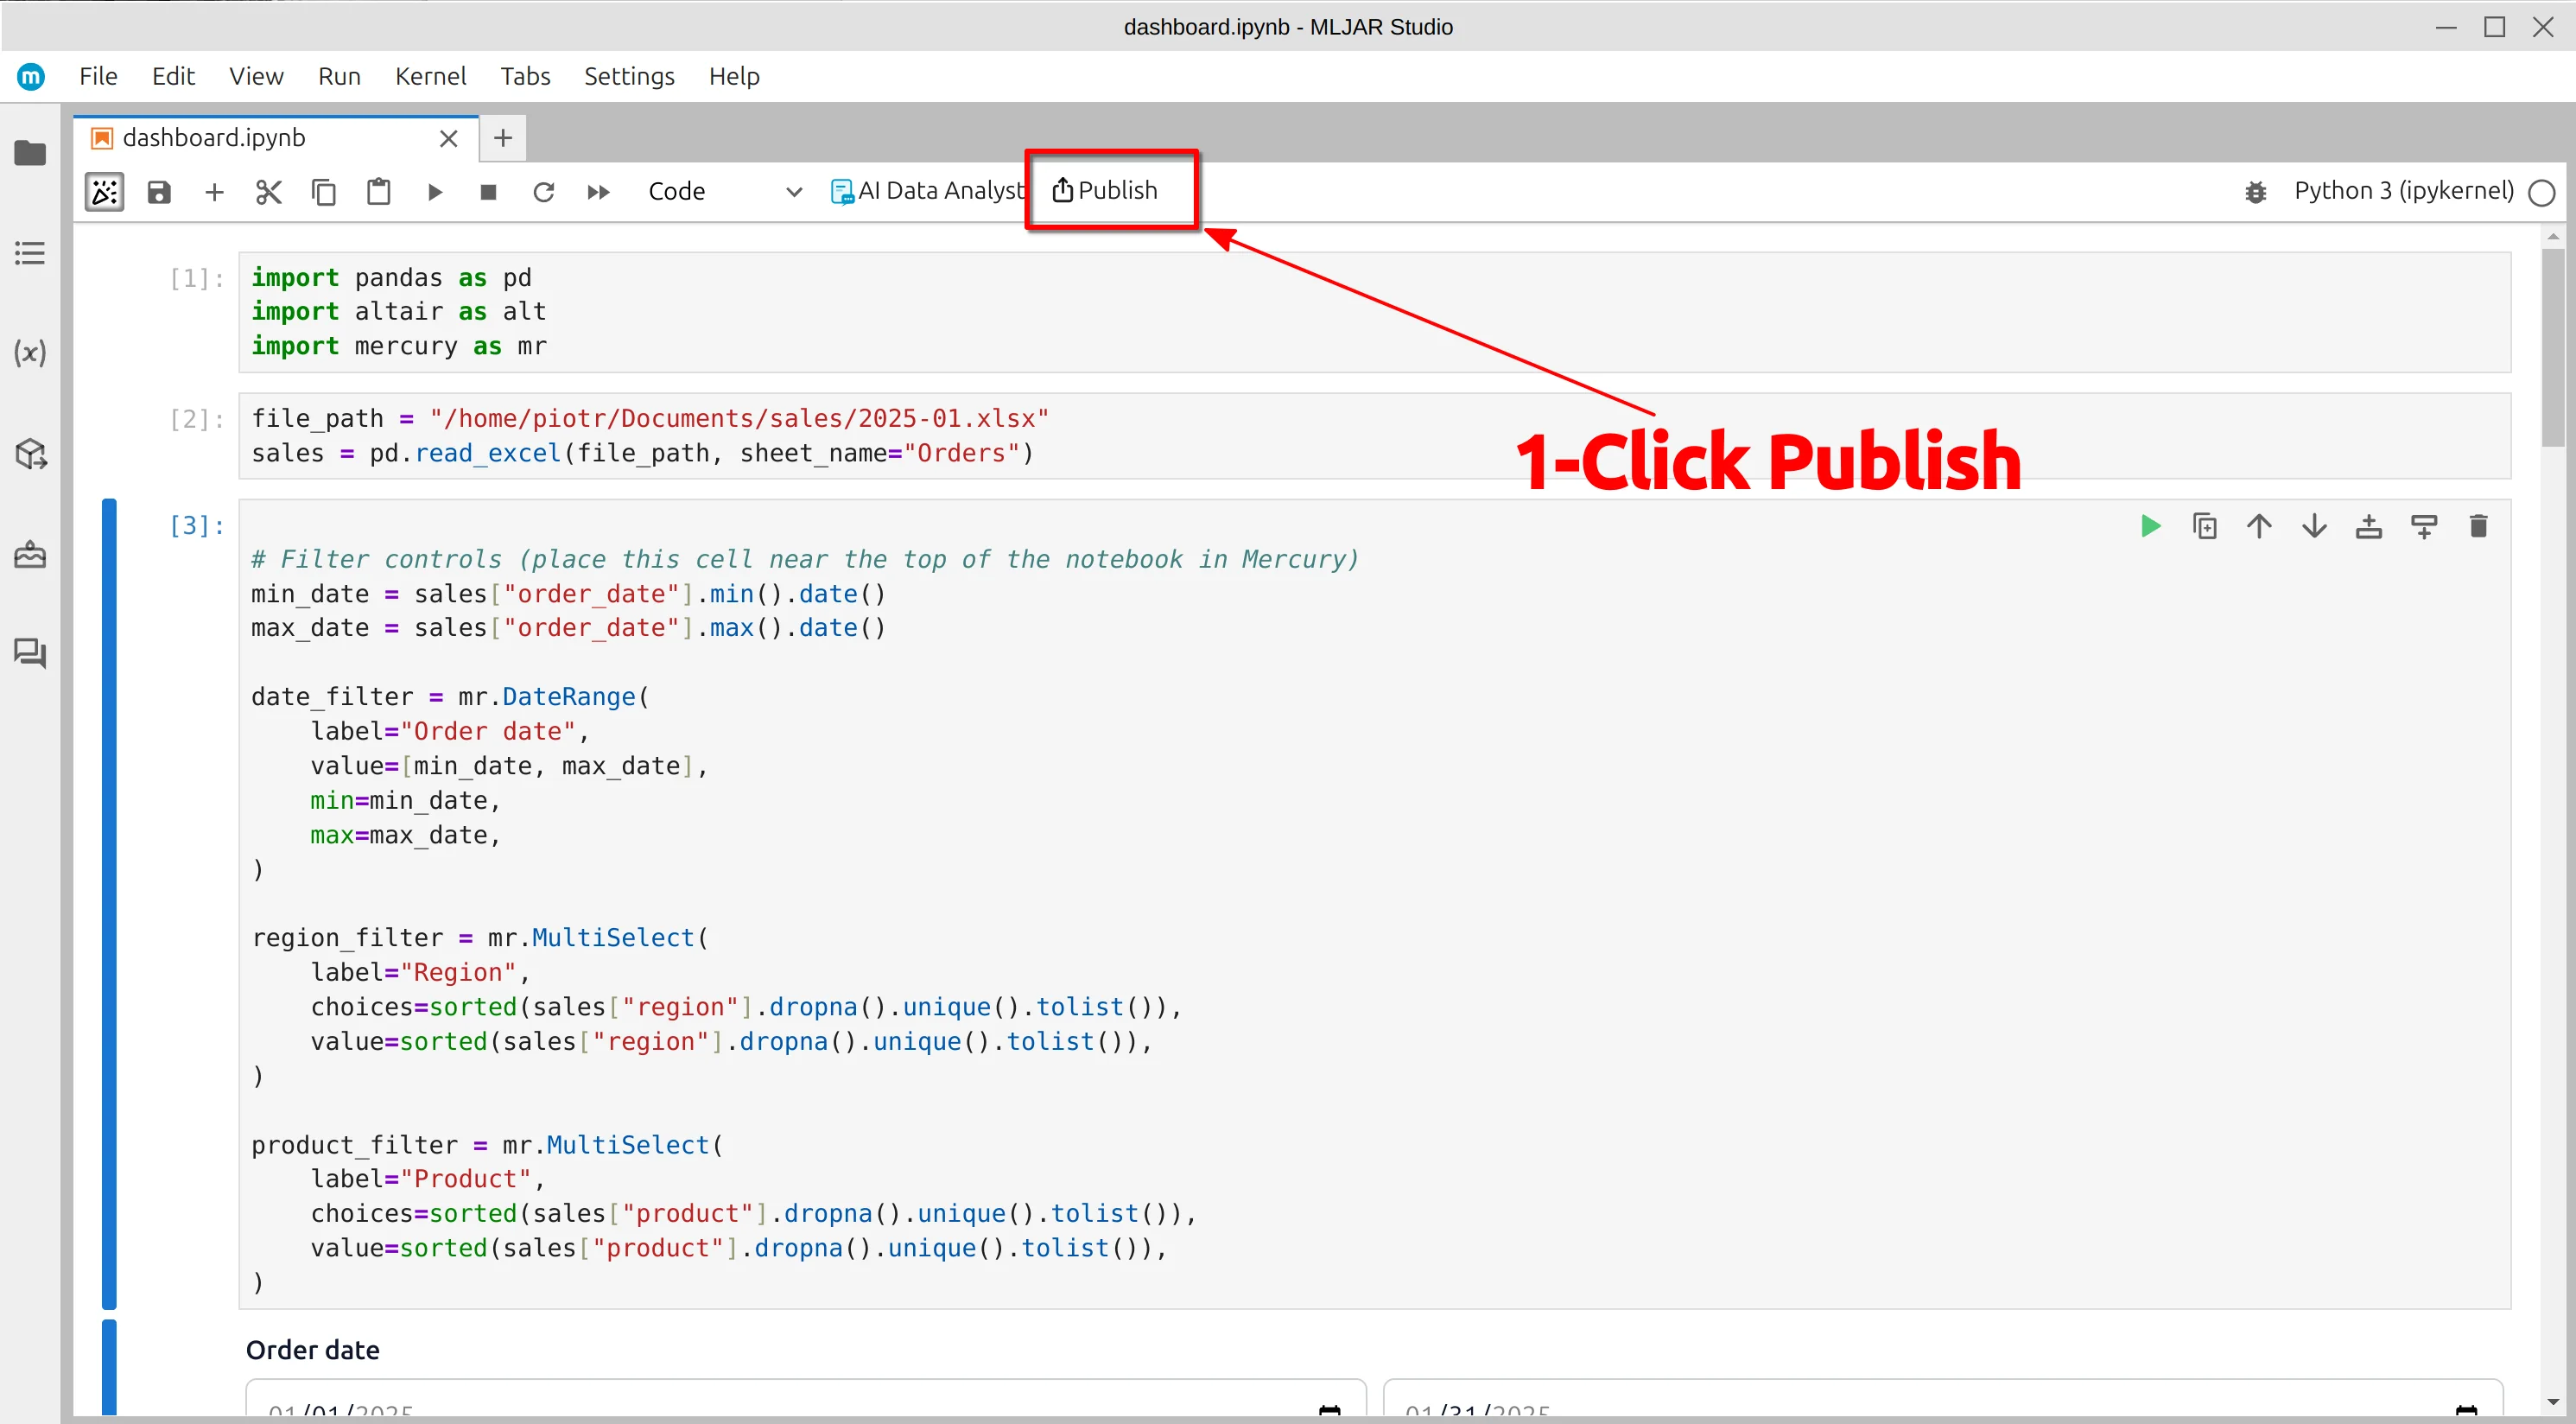Restart the kernel with the refresh icon
Viewport: 2576px width, 1424px height.
click(543, 192)
